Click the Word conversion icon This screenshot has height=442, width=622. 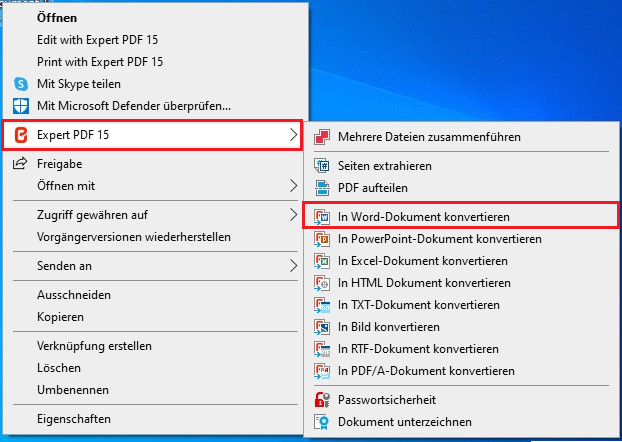tap(322, 217)
